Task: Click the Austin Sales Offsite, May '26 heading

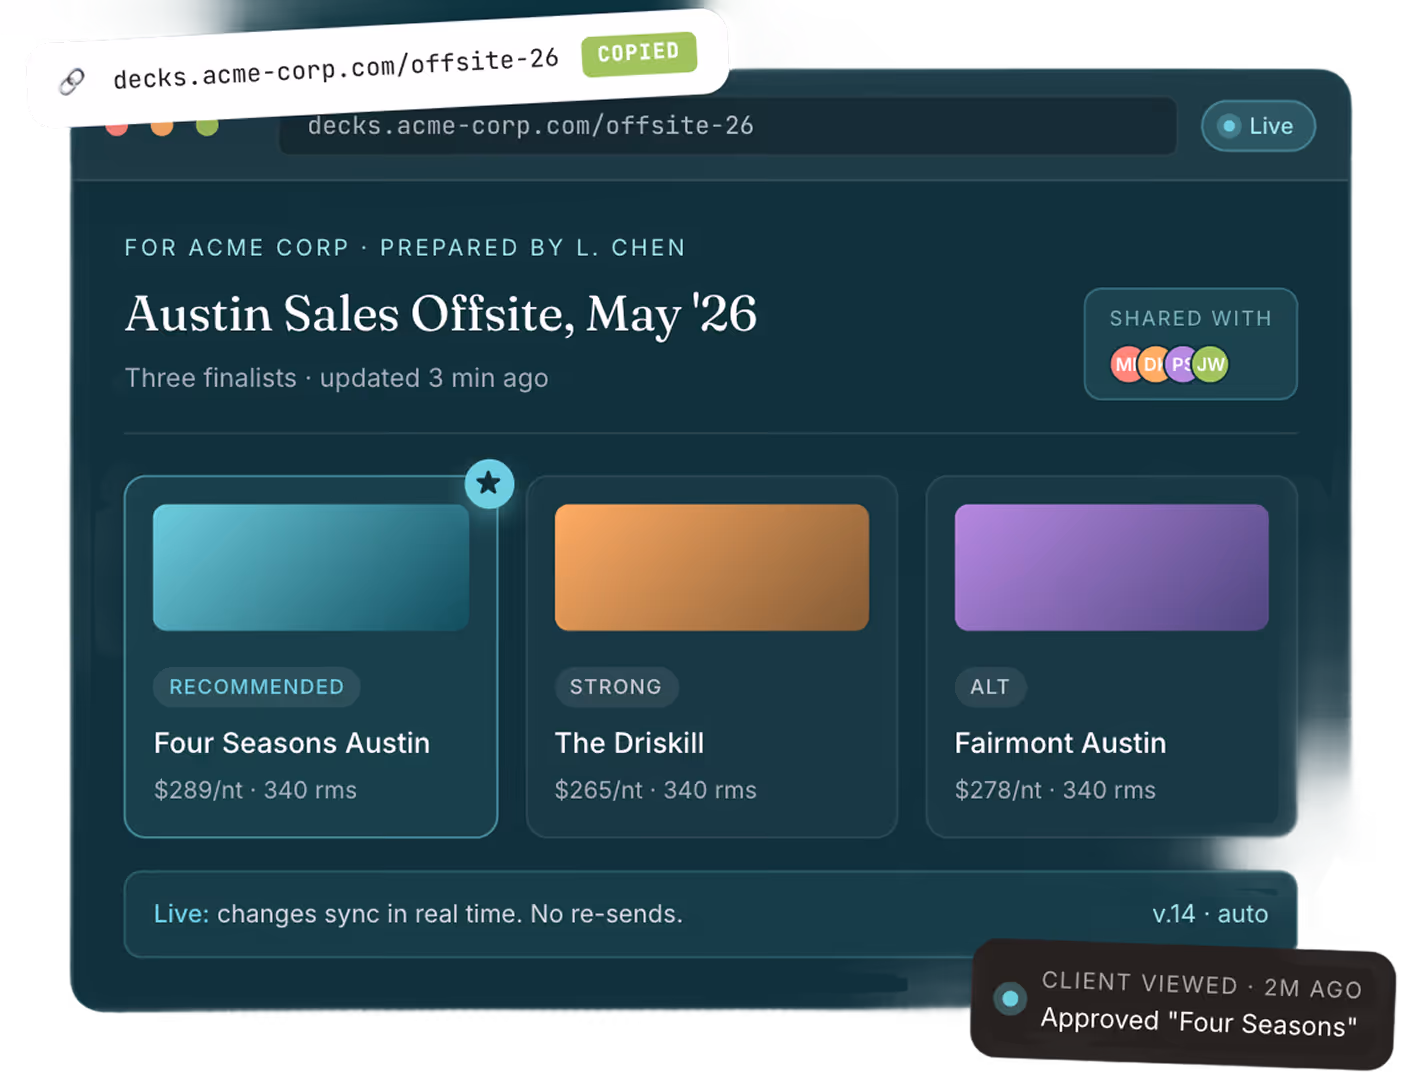Action: [441, 314]
